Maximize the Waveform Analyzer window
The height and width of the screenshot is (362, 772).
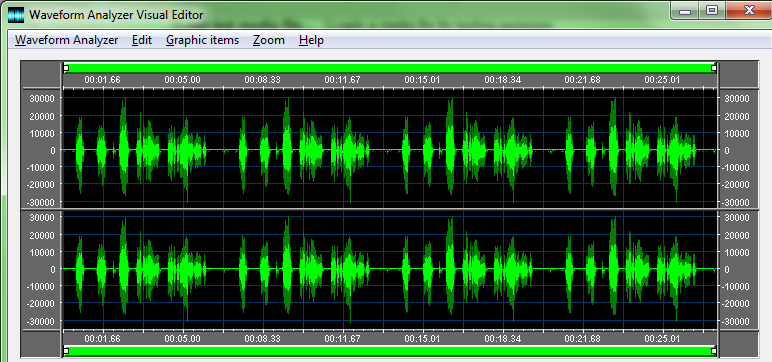pyautogui.click(x=712, y=10)
